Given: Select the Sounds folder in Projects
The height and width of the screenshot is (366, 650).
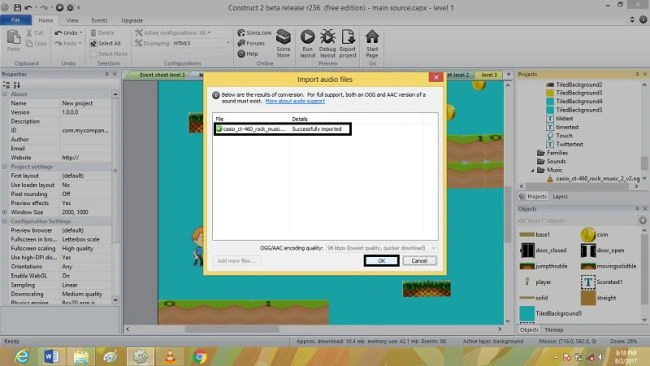Looking at the screenshot, I should 552,162.
